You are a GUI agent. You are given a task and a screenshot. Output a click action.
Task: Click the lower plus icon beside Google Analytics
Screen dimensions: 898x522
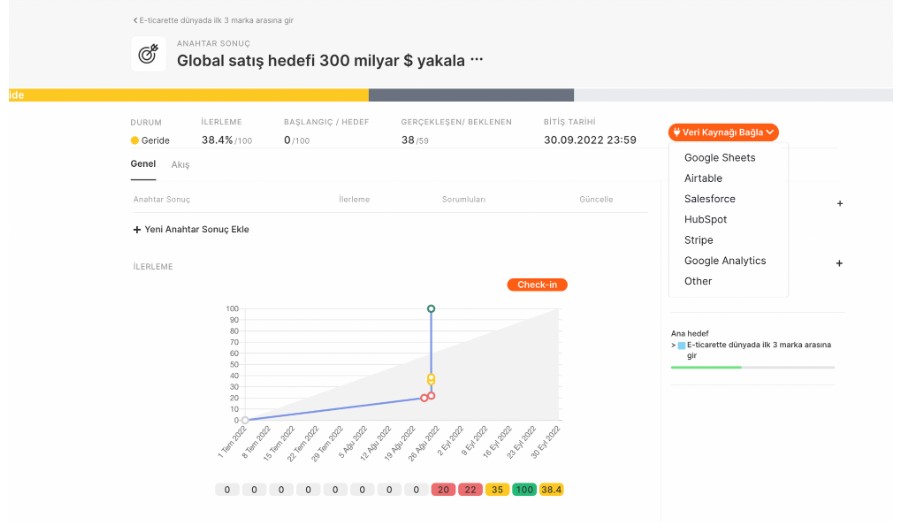click(x=839, y=264)
